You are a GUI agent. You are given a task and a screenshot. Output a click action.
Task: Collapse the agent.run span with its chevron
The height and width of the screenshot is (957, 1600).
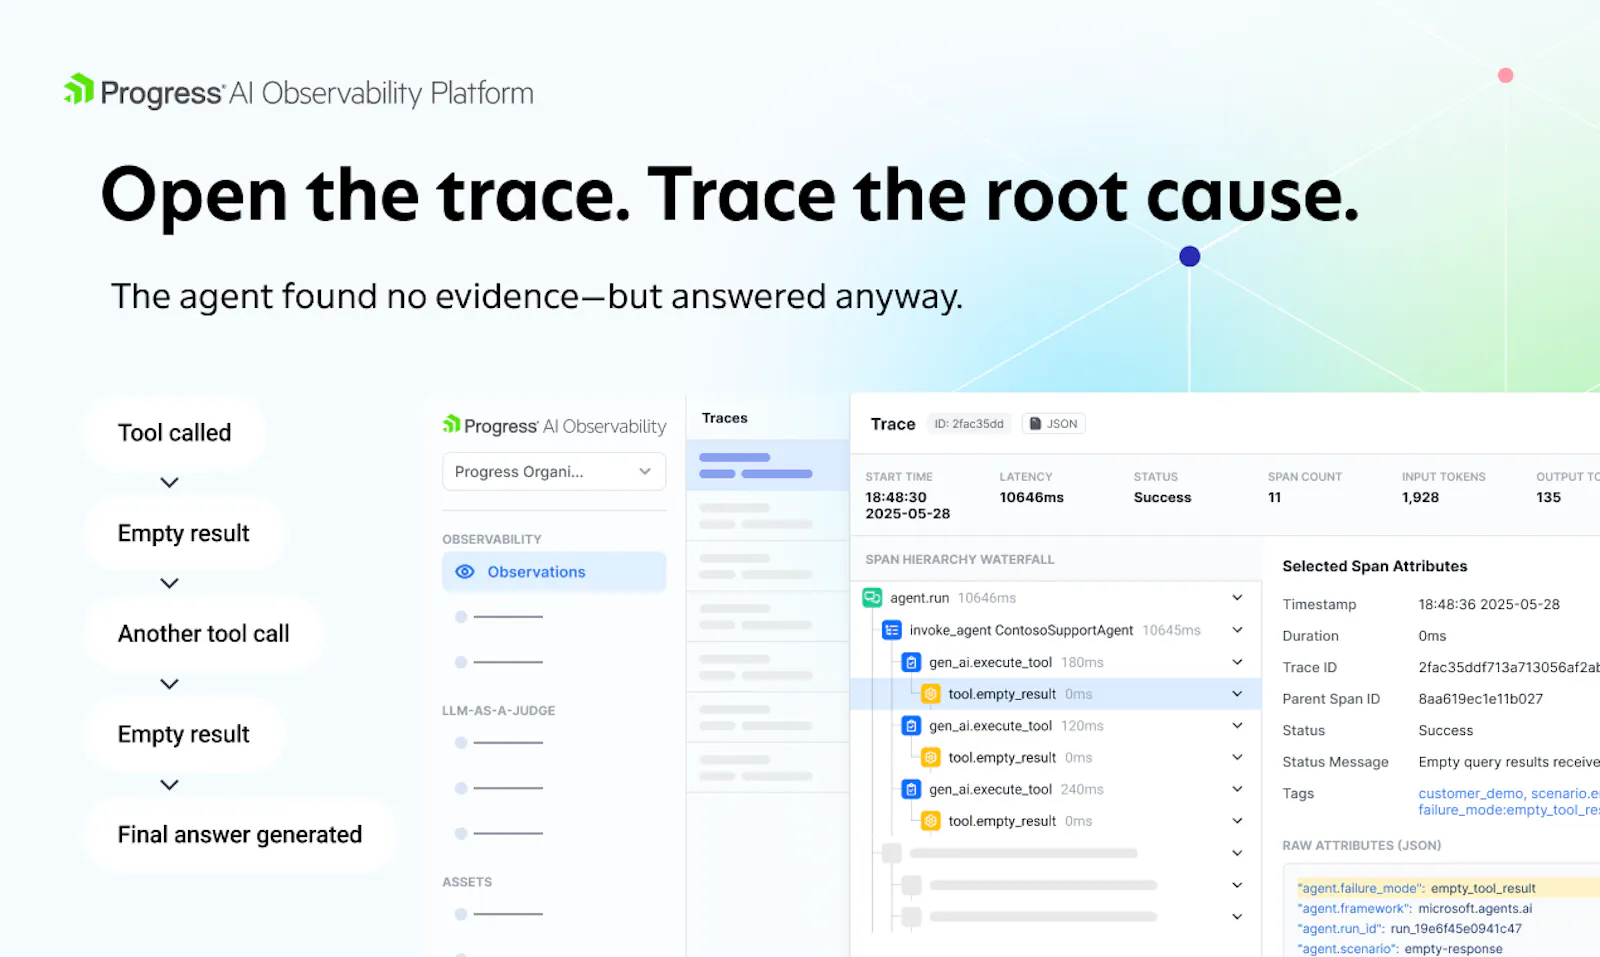1237,598
